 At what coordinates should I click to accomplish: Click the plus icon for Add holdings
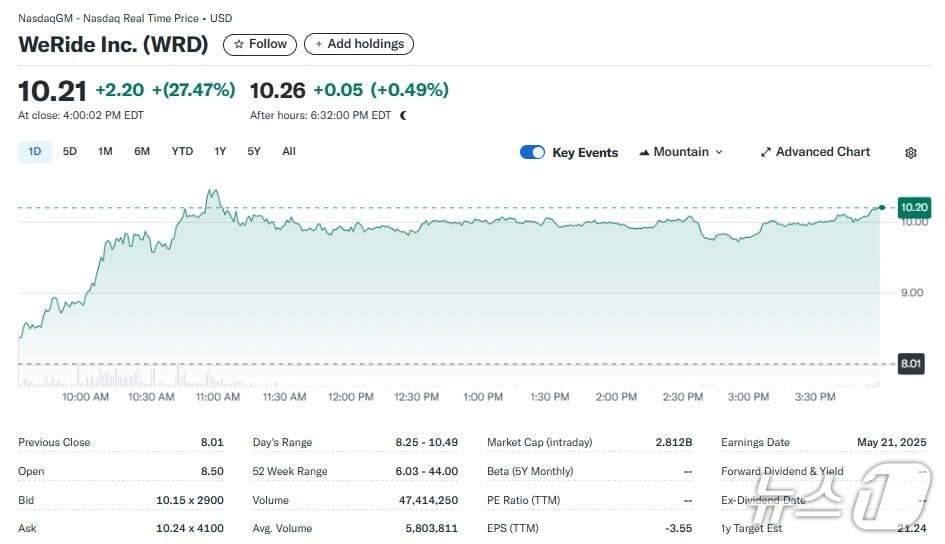[319, 44]
